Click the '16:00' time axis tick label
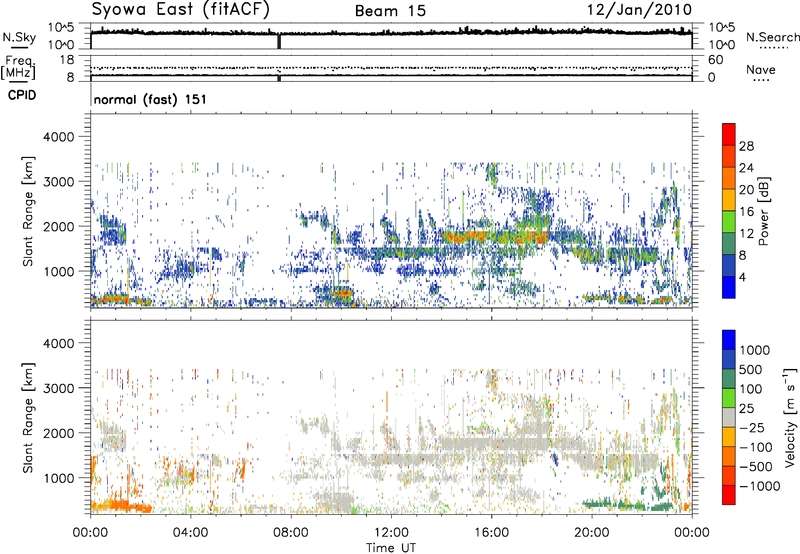The width and height of the screenshot is (800, 554). tap(491, 533)
